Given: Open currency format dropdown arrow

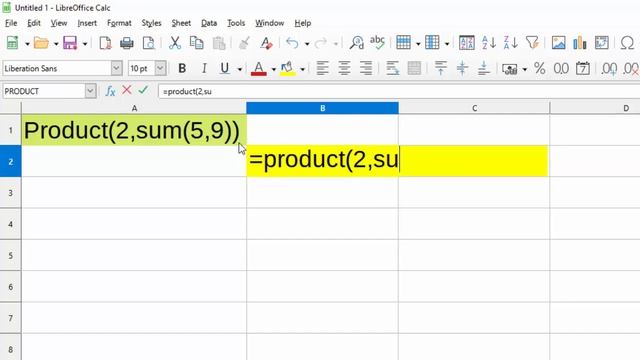Looking at the screenshot, I should [x=524, y=69].
